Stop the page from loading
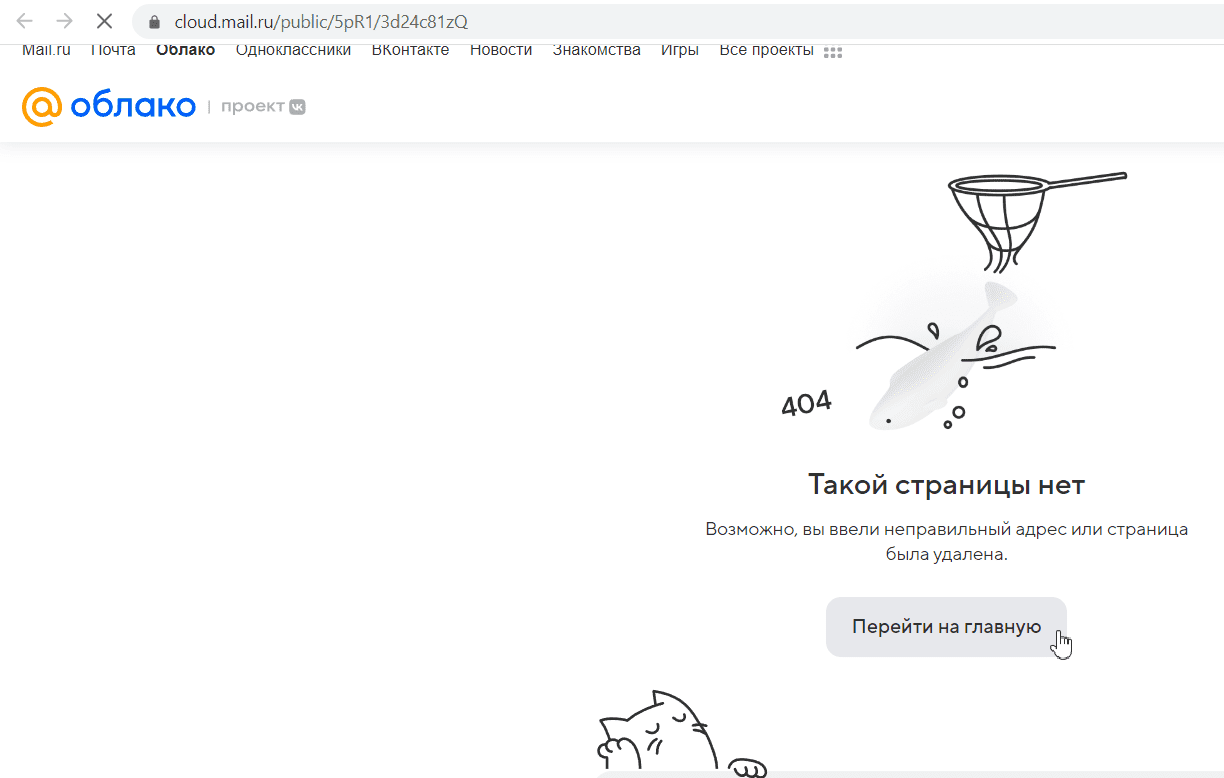Screen dimensions: 1224x778 (104, 21)
